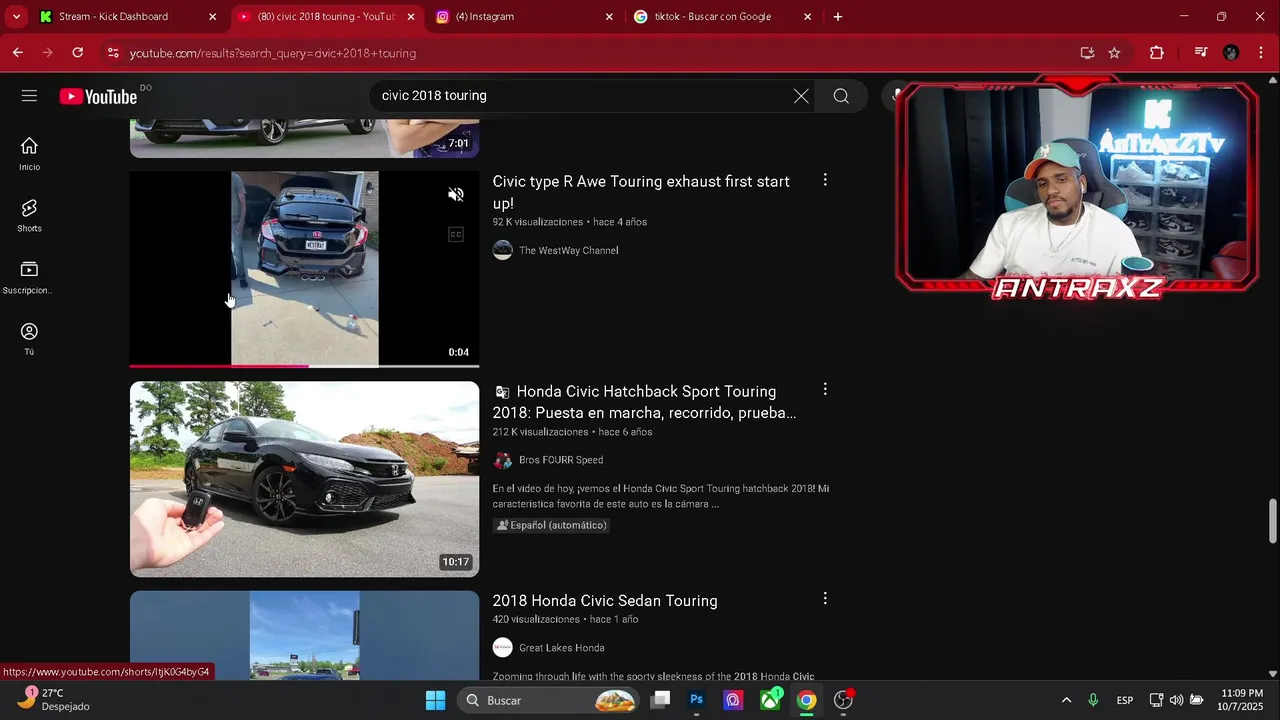Open Task View on the taskbar
The height and width of the screenshot is (720, 1280).
660,700
